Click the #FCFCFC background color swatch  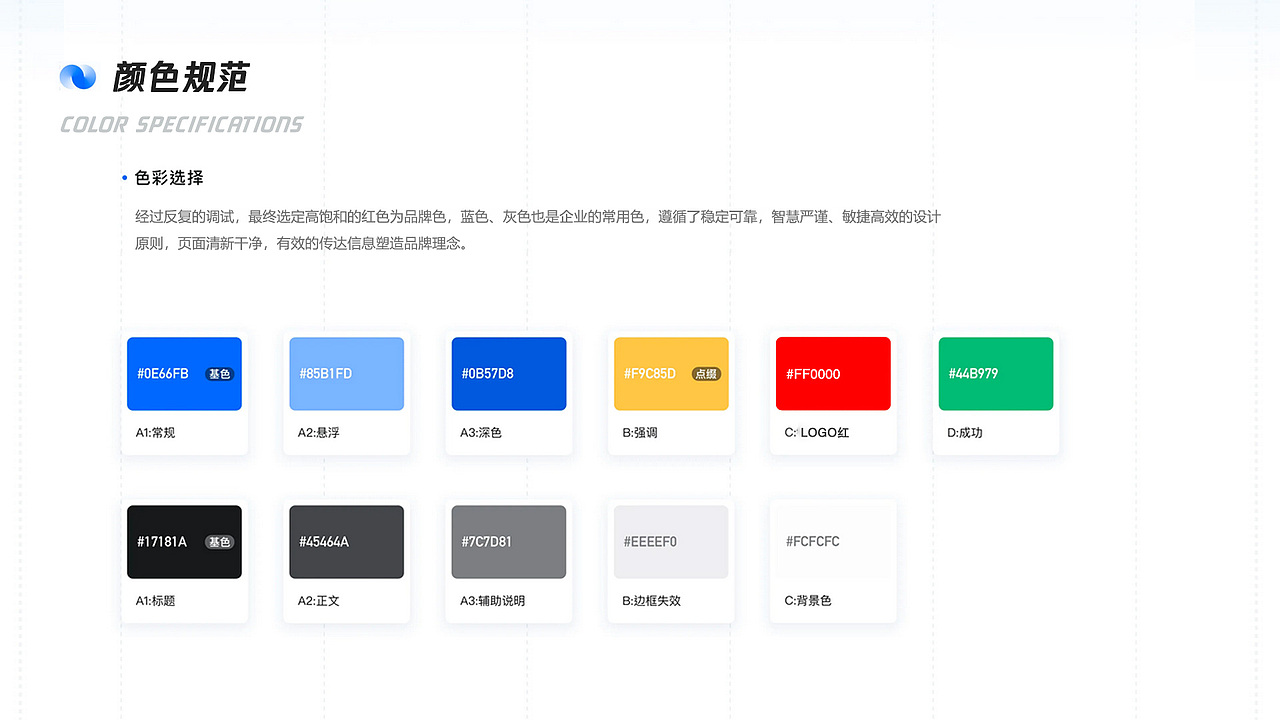(832, 541)
